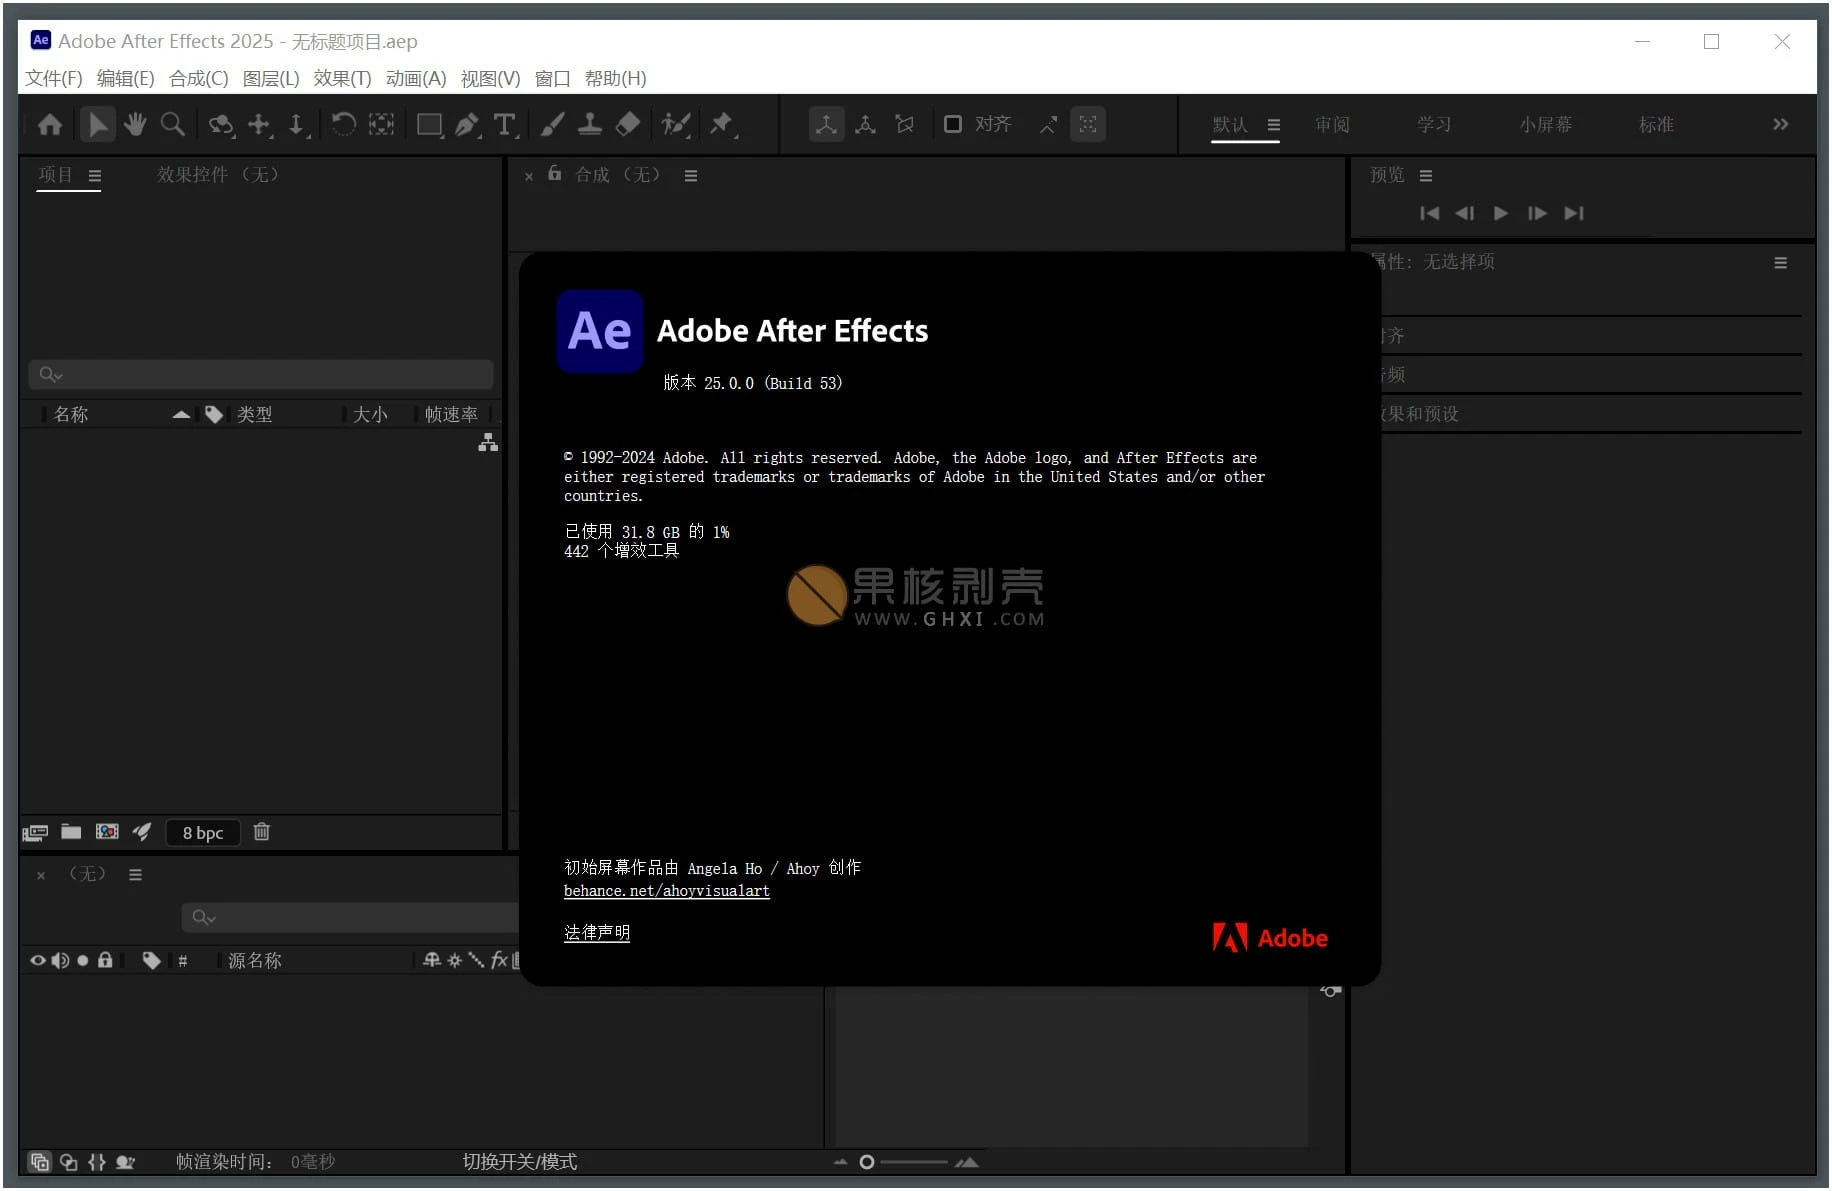The height and width of the screenshot is (1191, 1832).
Task: Jump to the first frame in preview
Action: point(1430,213)
